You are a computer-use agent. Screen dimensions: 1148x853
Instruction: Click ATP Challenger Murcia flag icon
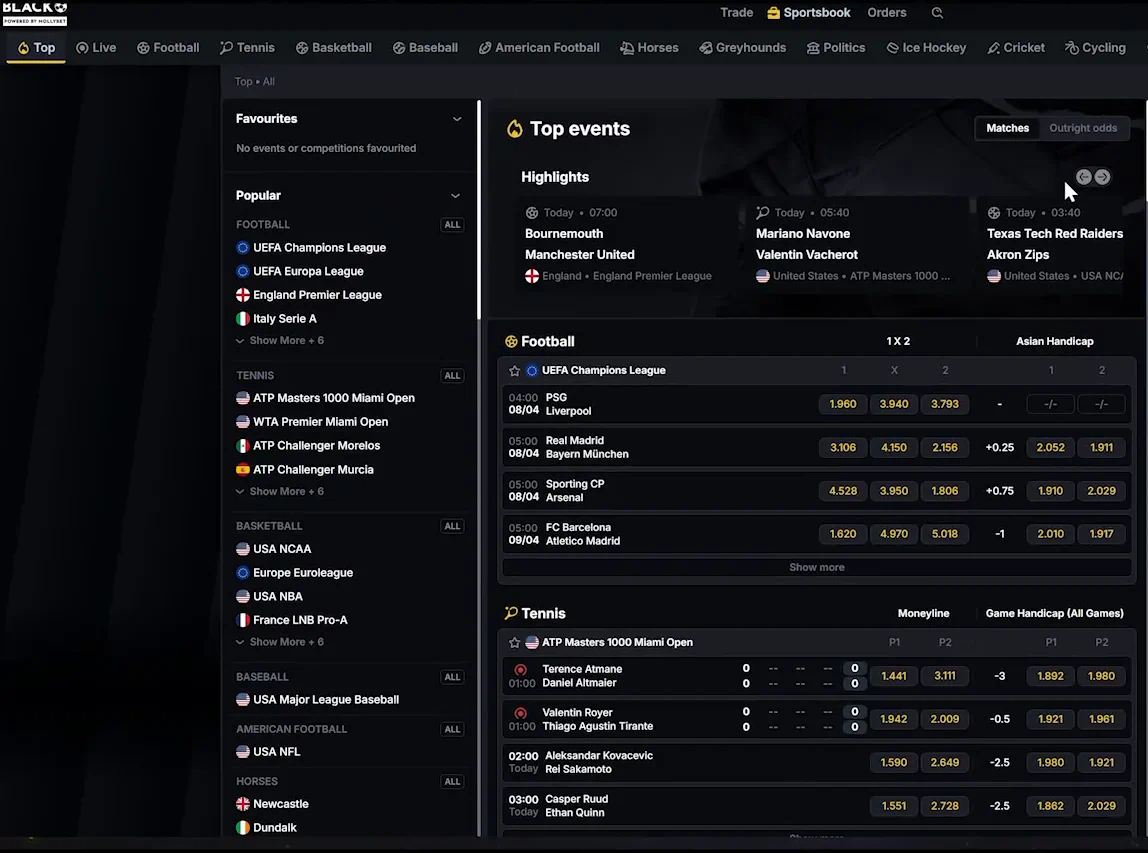pyautogui.click(x=242, y=469)
